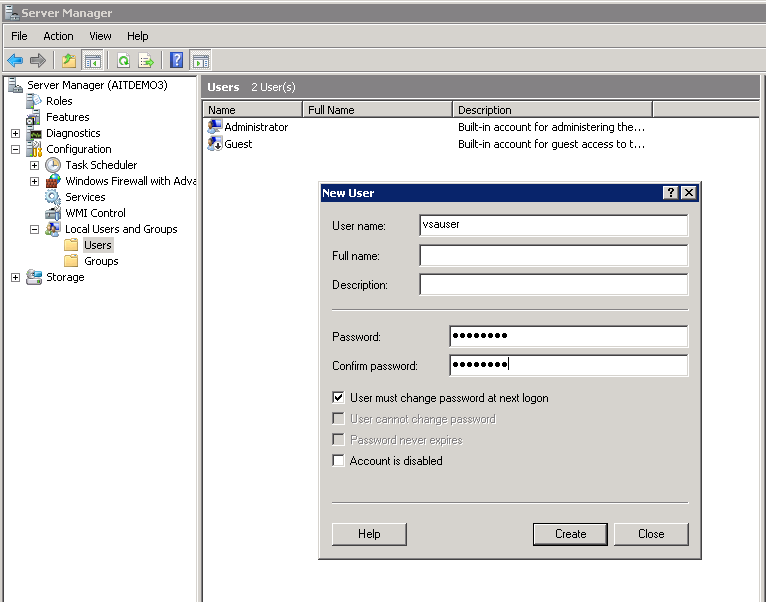The width and height of the screenshot is (766, 602).
Task: Uncheck User must change password at next logon
Action: click(x=339, y=398)
